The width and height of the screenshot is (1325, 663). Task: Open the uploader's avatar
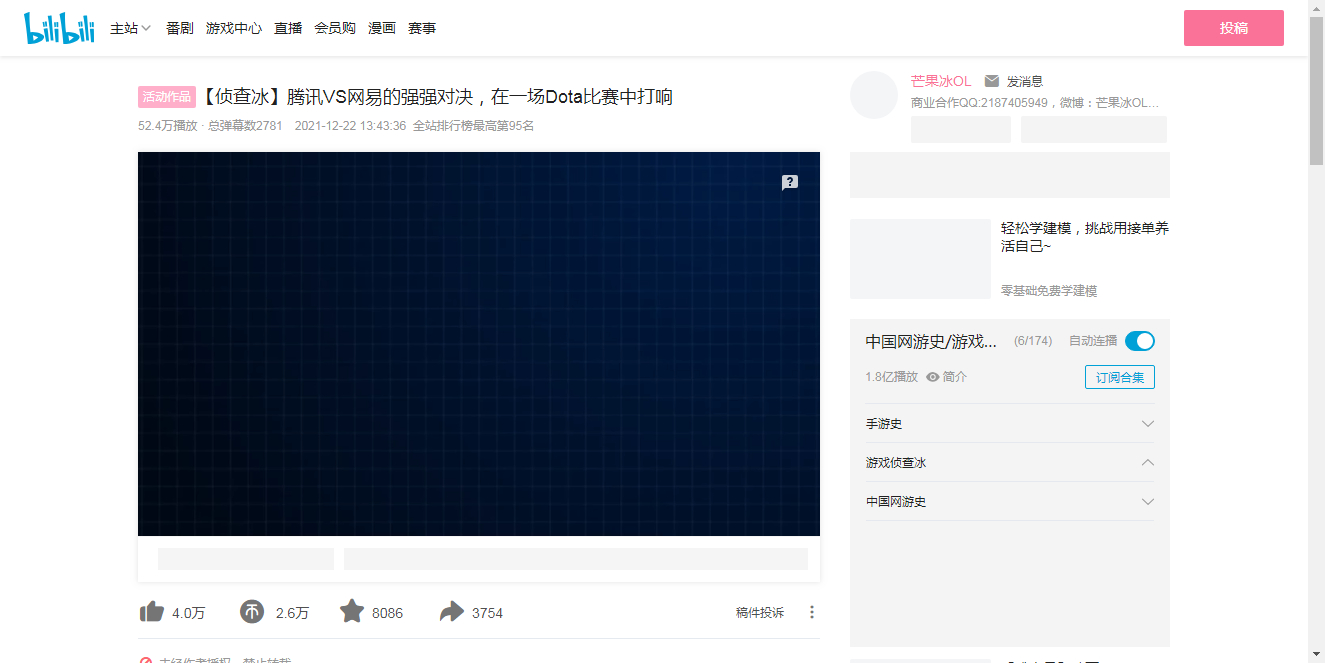(874, 95)
